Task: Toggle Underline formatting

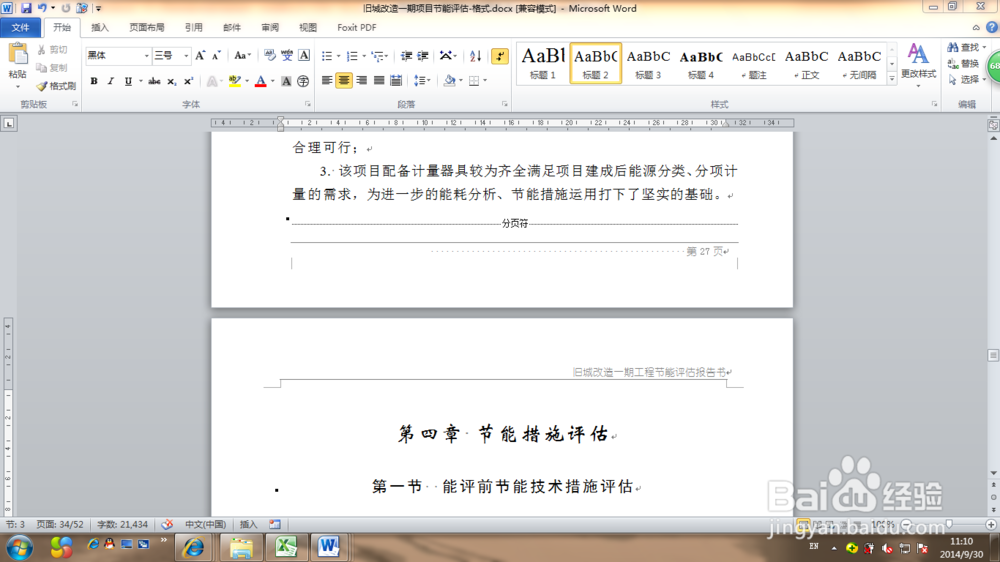Action: point(128,81)
